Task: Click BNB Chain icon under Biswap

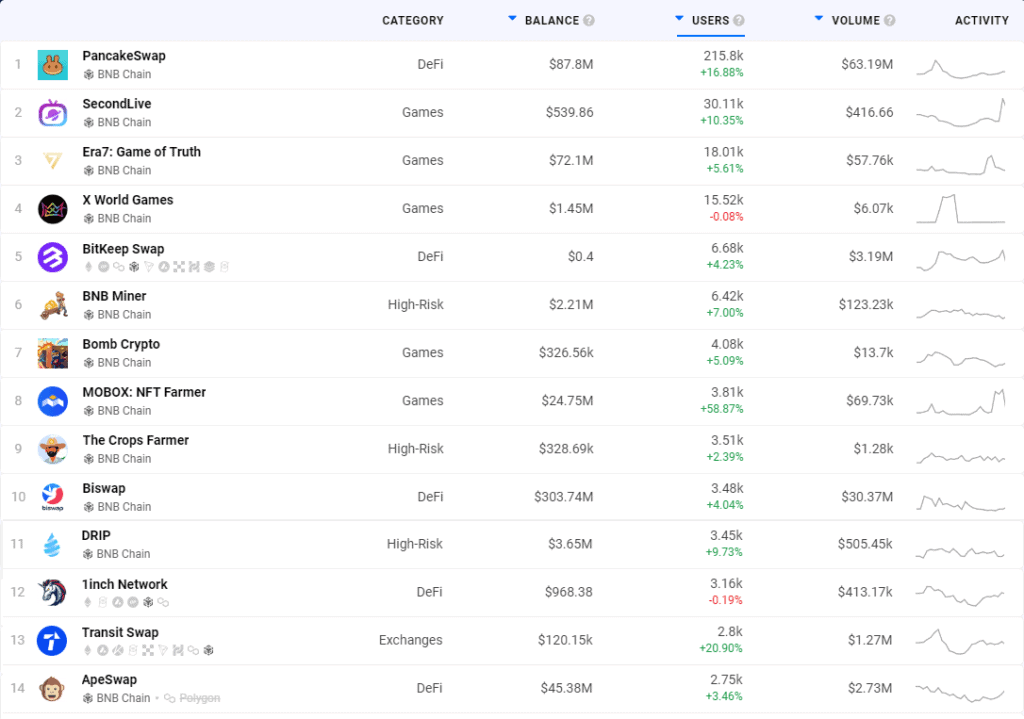Action: pos(89,507)
